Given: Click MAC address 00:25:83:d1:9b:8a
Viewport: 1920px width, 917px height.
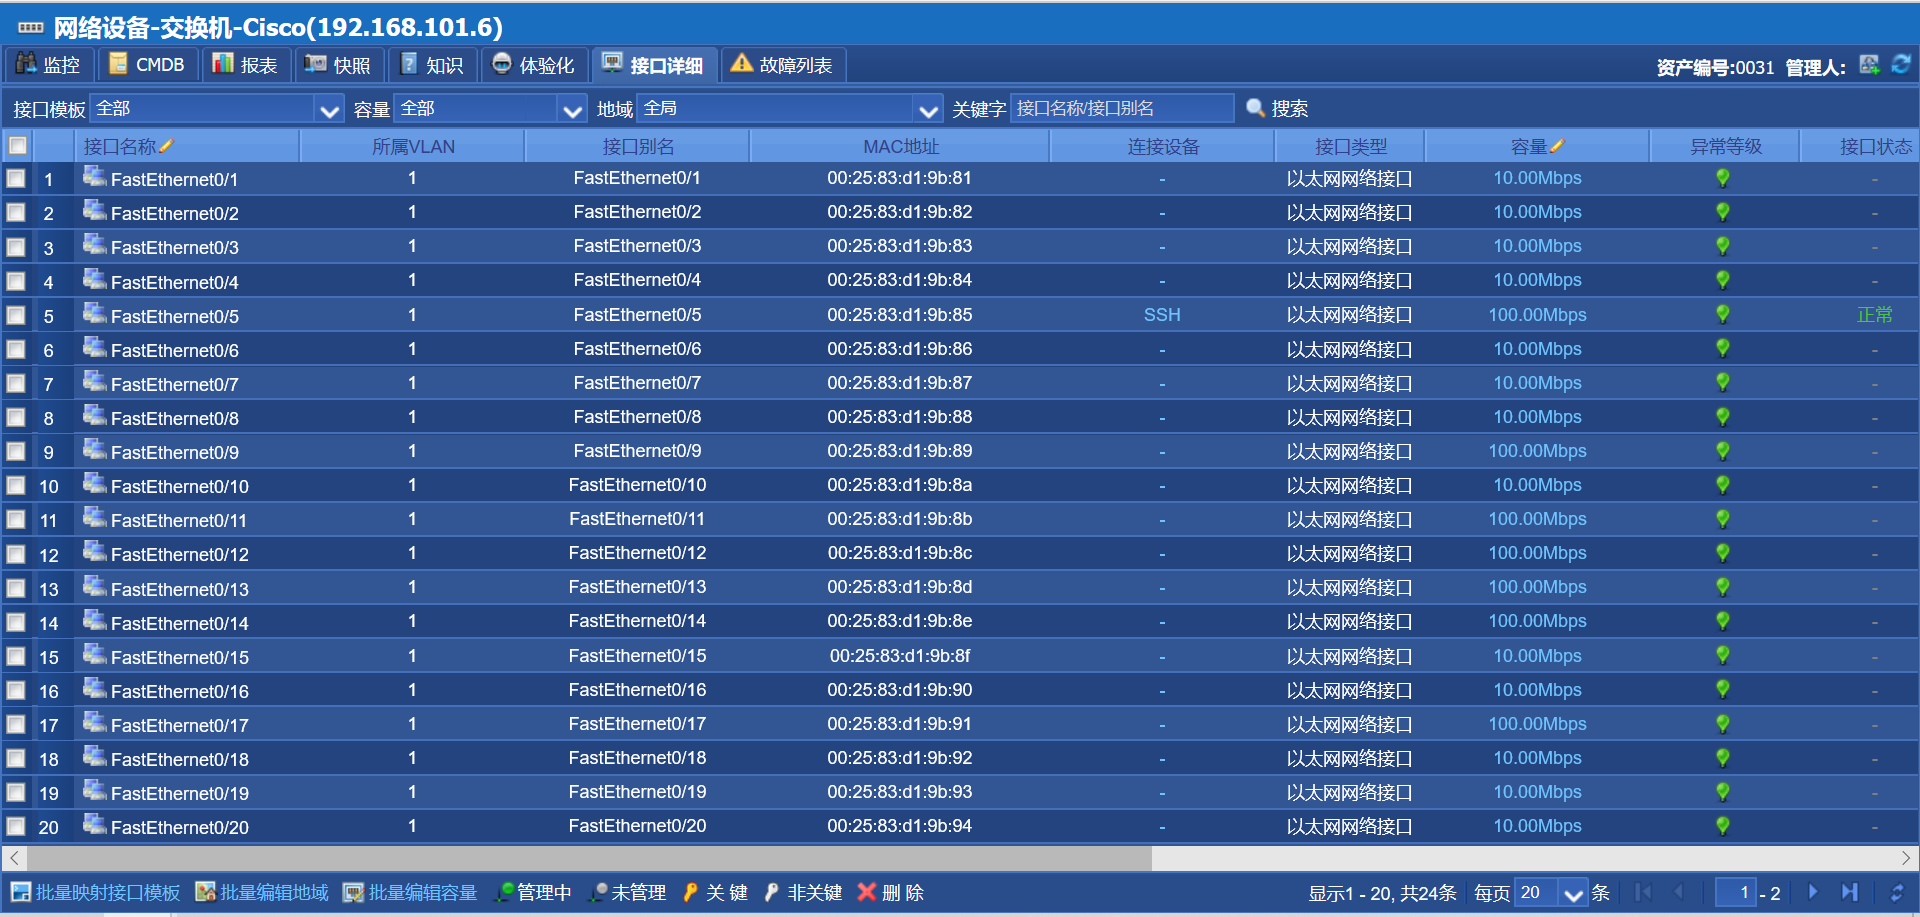Looking at the screenshot, I should (899, 485).
